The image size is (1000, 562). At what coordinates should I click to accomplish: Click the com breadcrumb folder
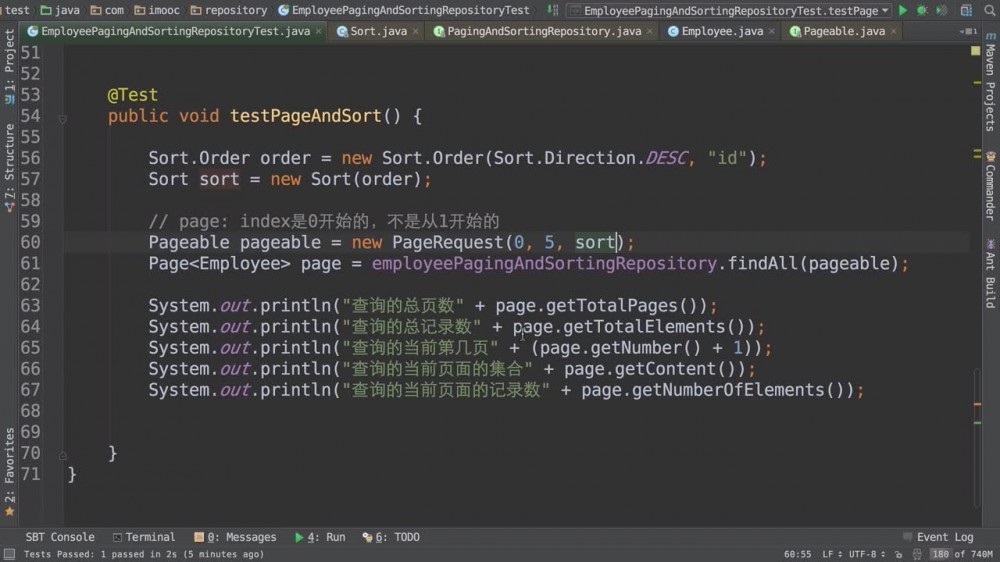[x=107, y=10]
